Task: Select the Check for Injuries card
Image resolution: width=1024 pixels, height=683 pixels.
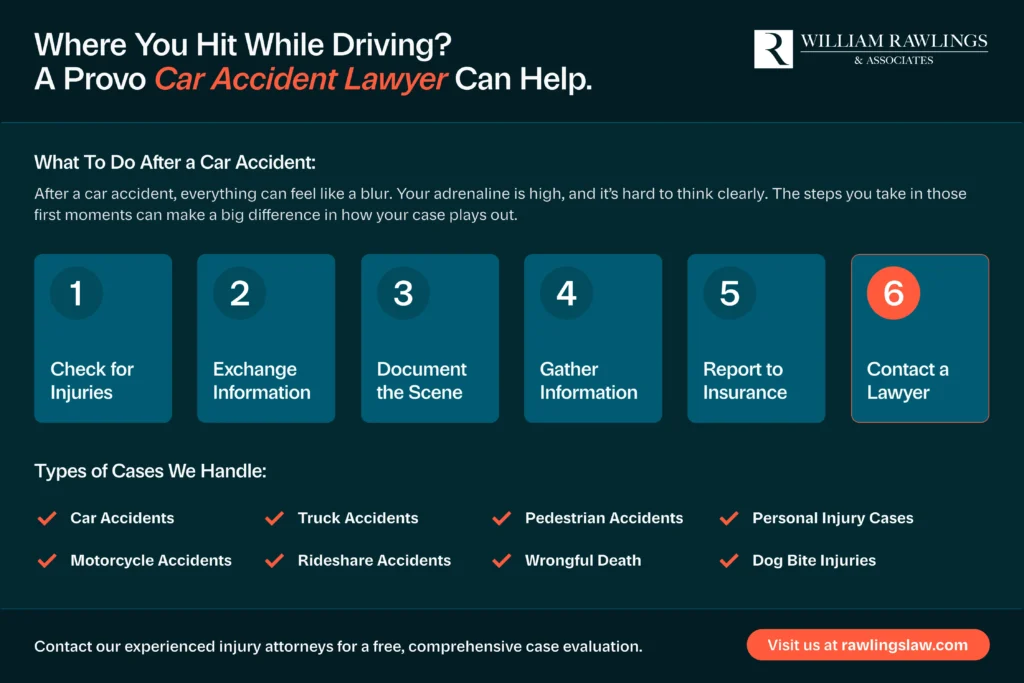Action: click(103, 337)
